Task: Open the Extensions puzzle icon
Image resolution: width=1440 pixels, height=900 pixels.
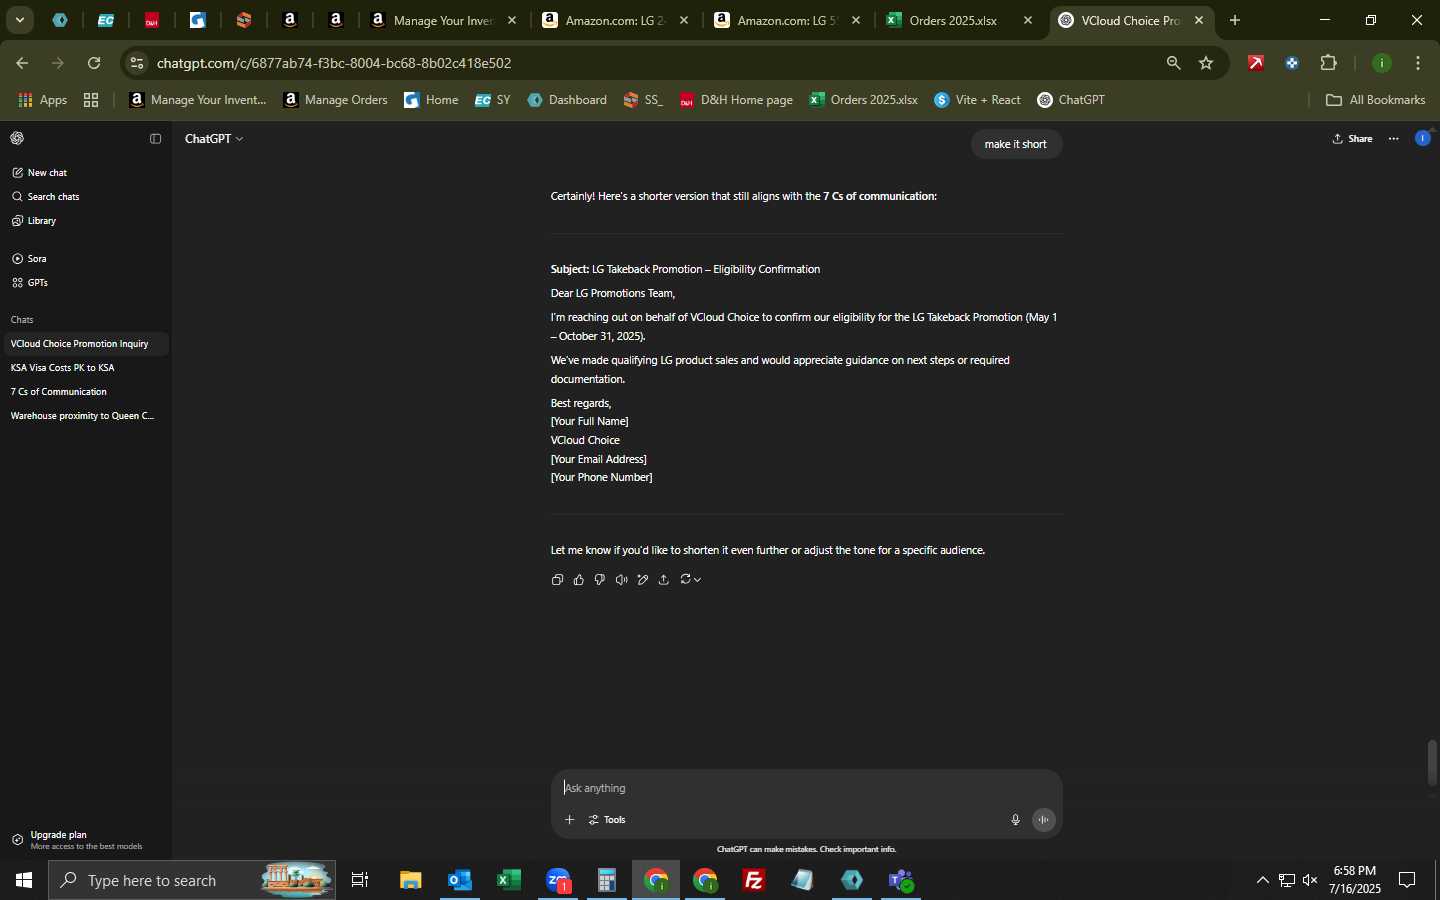Action: coord(1329,63)
